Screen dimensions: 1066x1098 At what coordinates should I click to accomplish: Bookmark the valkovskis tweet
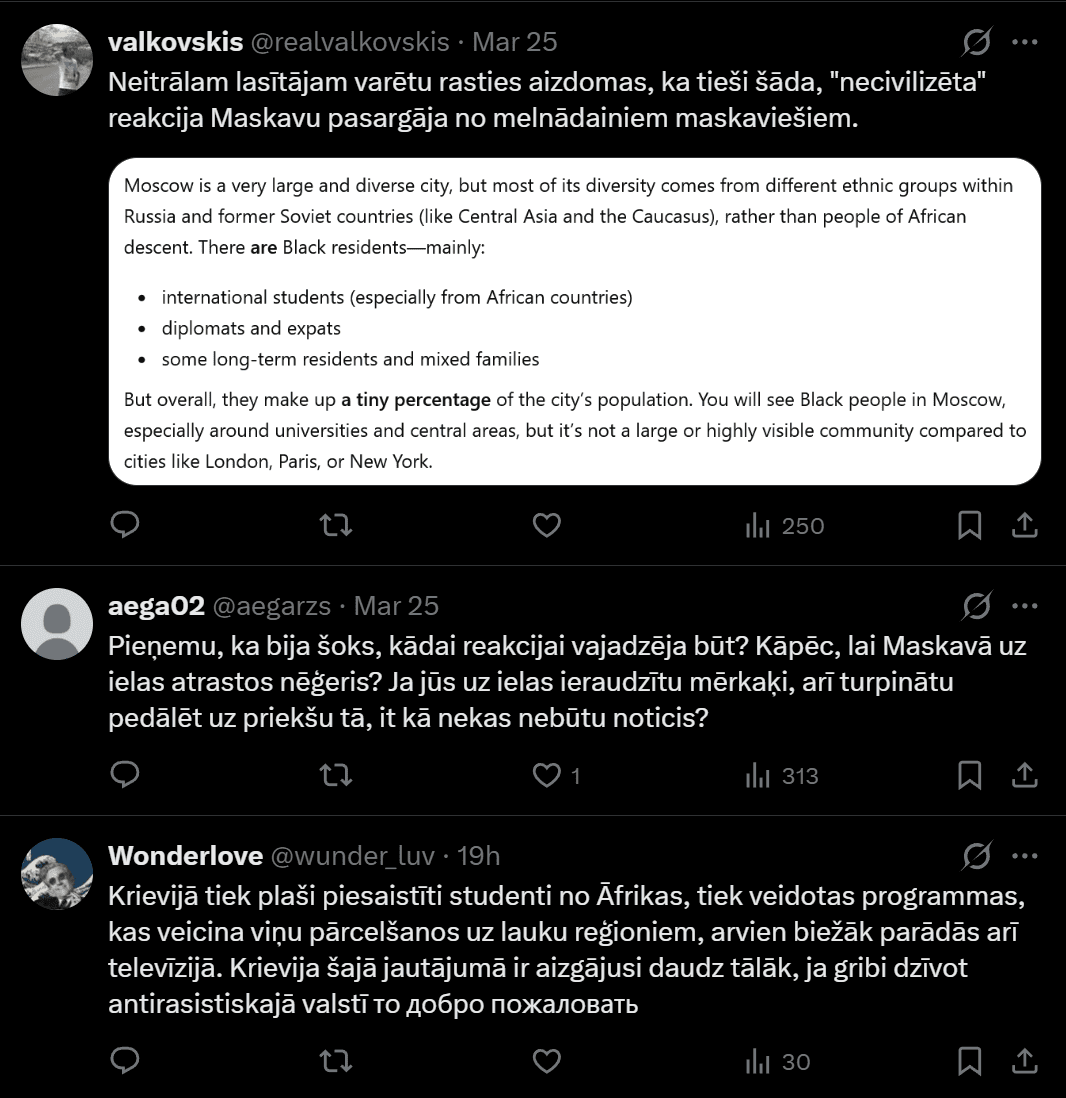pos(969,525)
